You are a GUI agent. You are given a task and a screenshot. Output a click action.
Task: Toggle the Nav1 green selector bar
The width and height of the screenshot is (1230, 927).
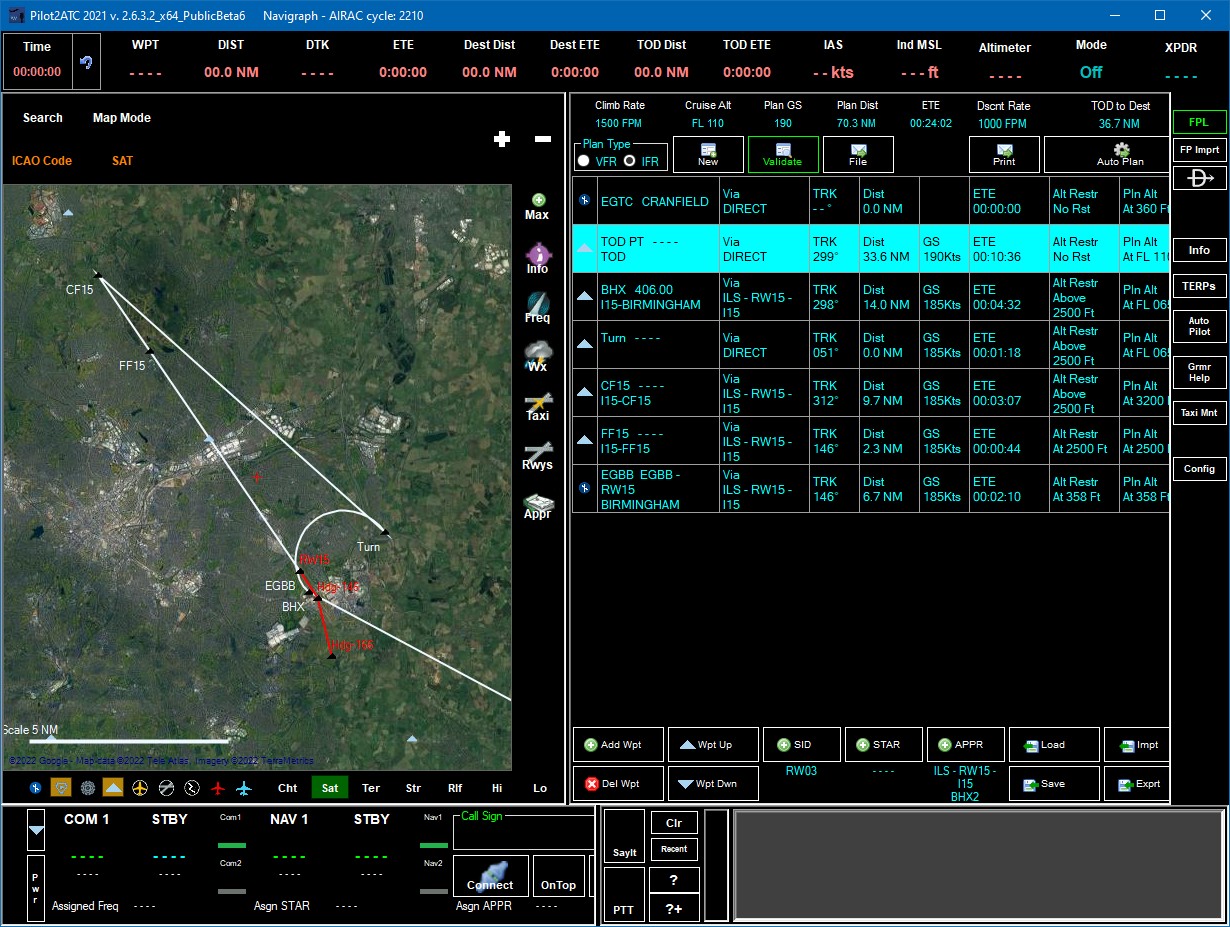(x=433, y=845)
